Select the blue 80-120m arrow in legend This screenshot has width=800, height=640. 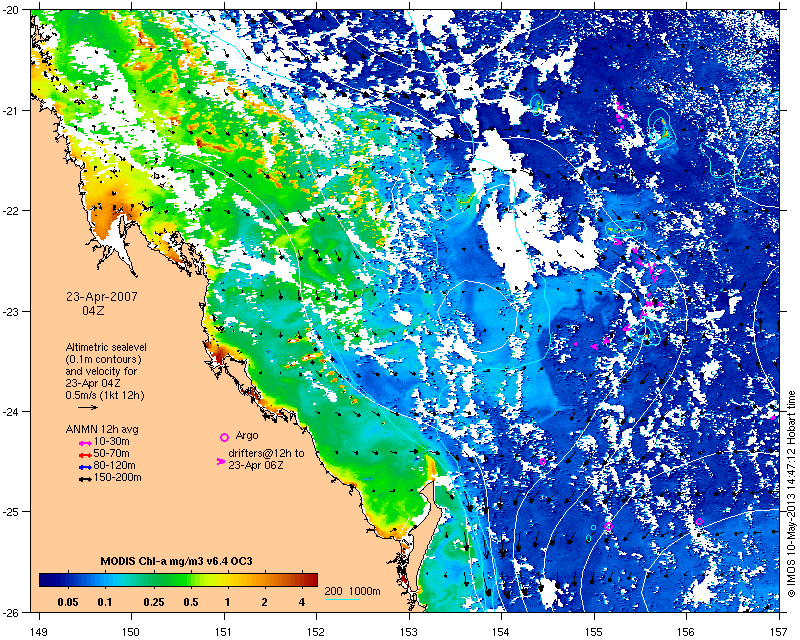click(x=85, y=467)
